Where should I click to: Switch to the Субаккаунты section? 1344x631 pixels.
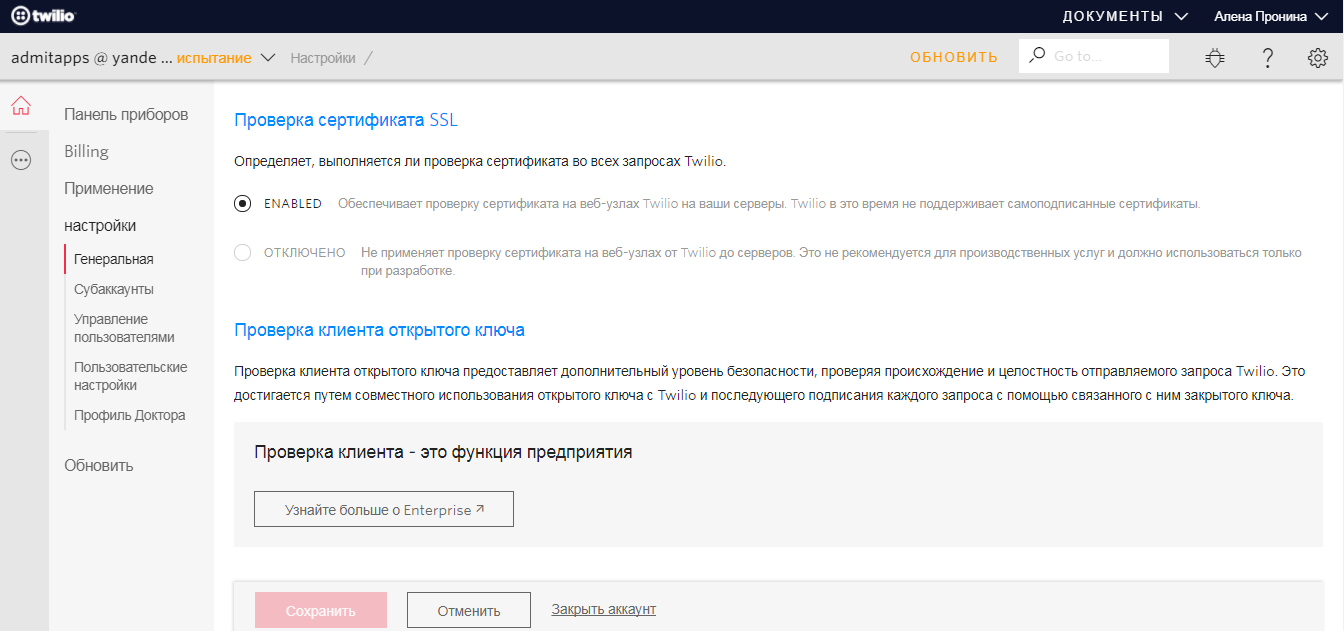(113, 288)
